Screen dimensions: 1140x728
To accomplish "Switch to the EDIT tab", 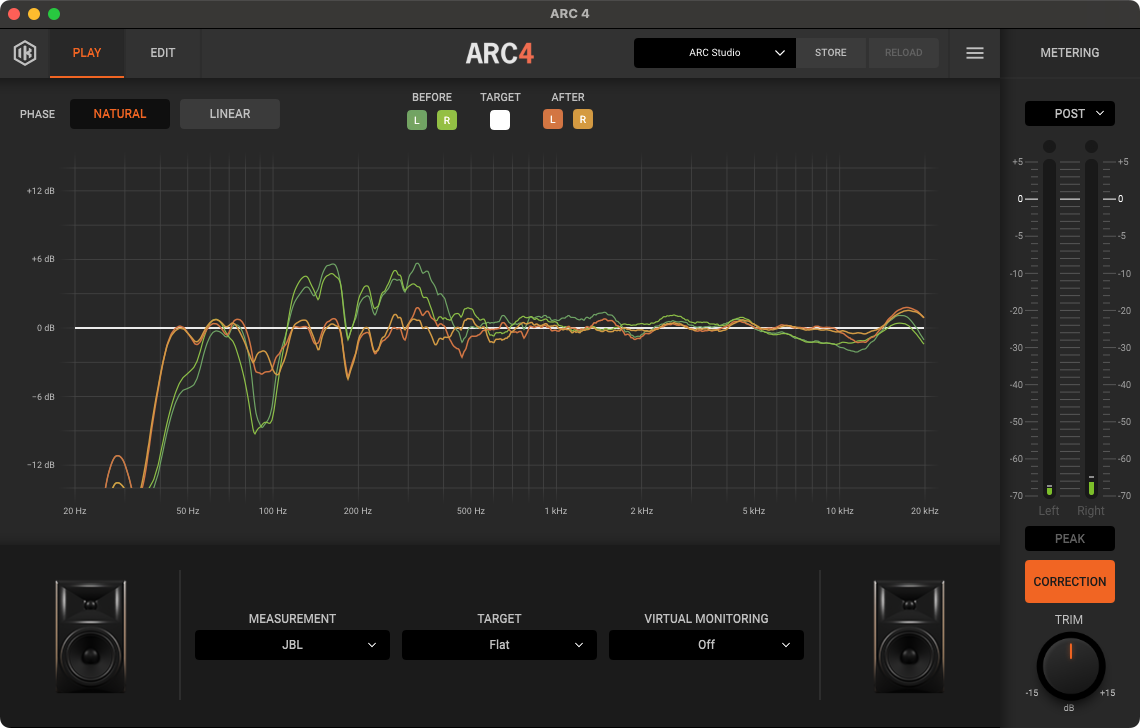I will [x=163, y=53].
